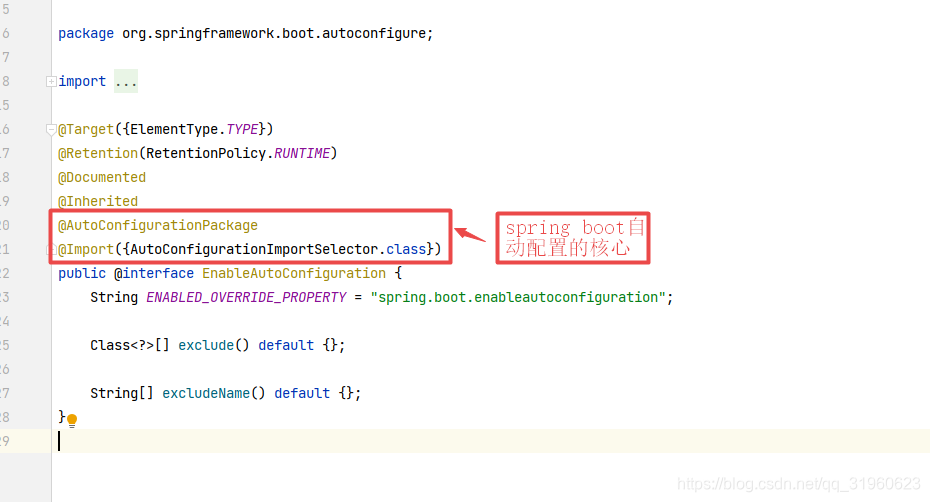Expand the folded import block
The height and width of the screenshot is (502, 930).
coord(51,81)
